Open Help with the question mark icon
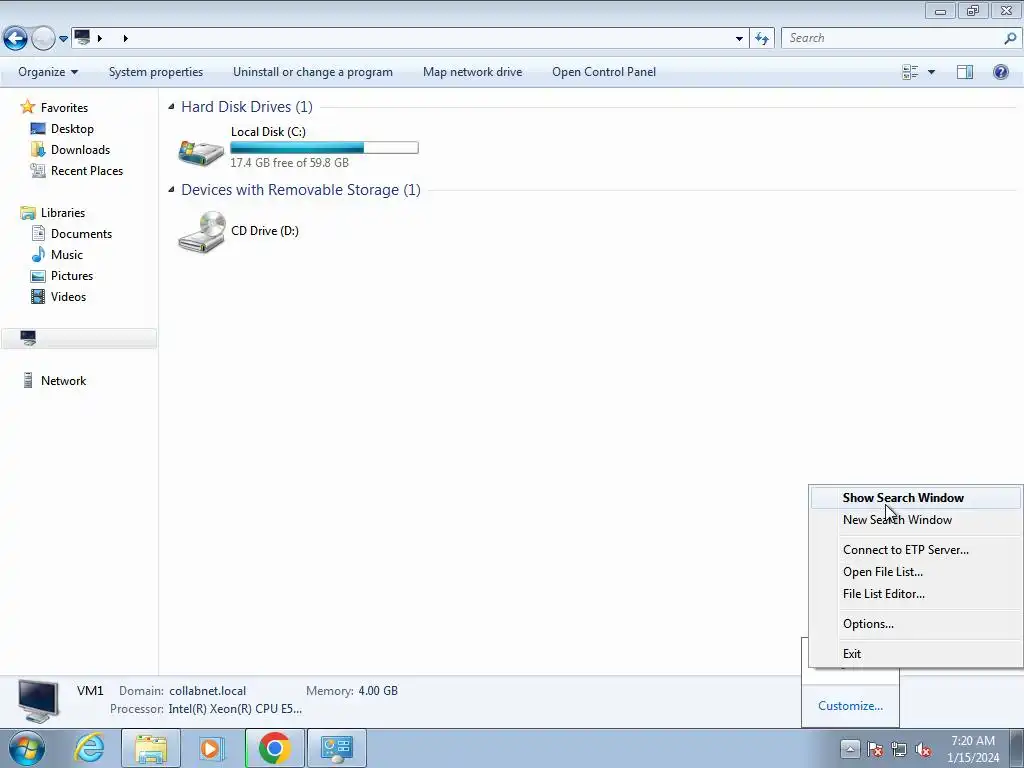The height and width of the screenshot is (768, 1024). pyautogui.click(x=1000, y=72)
